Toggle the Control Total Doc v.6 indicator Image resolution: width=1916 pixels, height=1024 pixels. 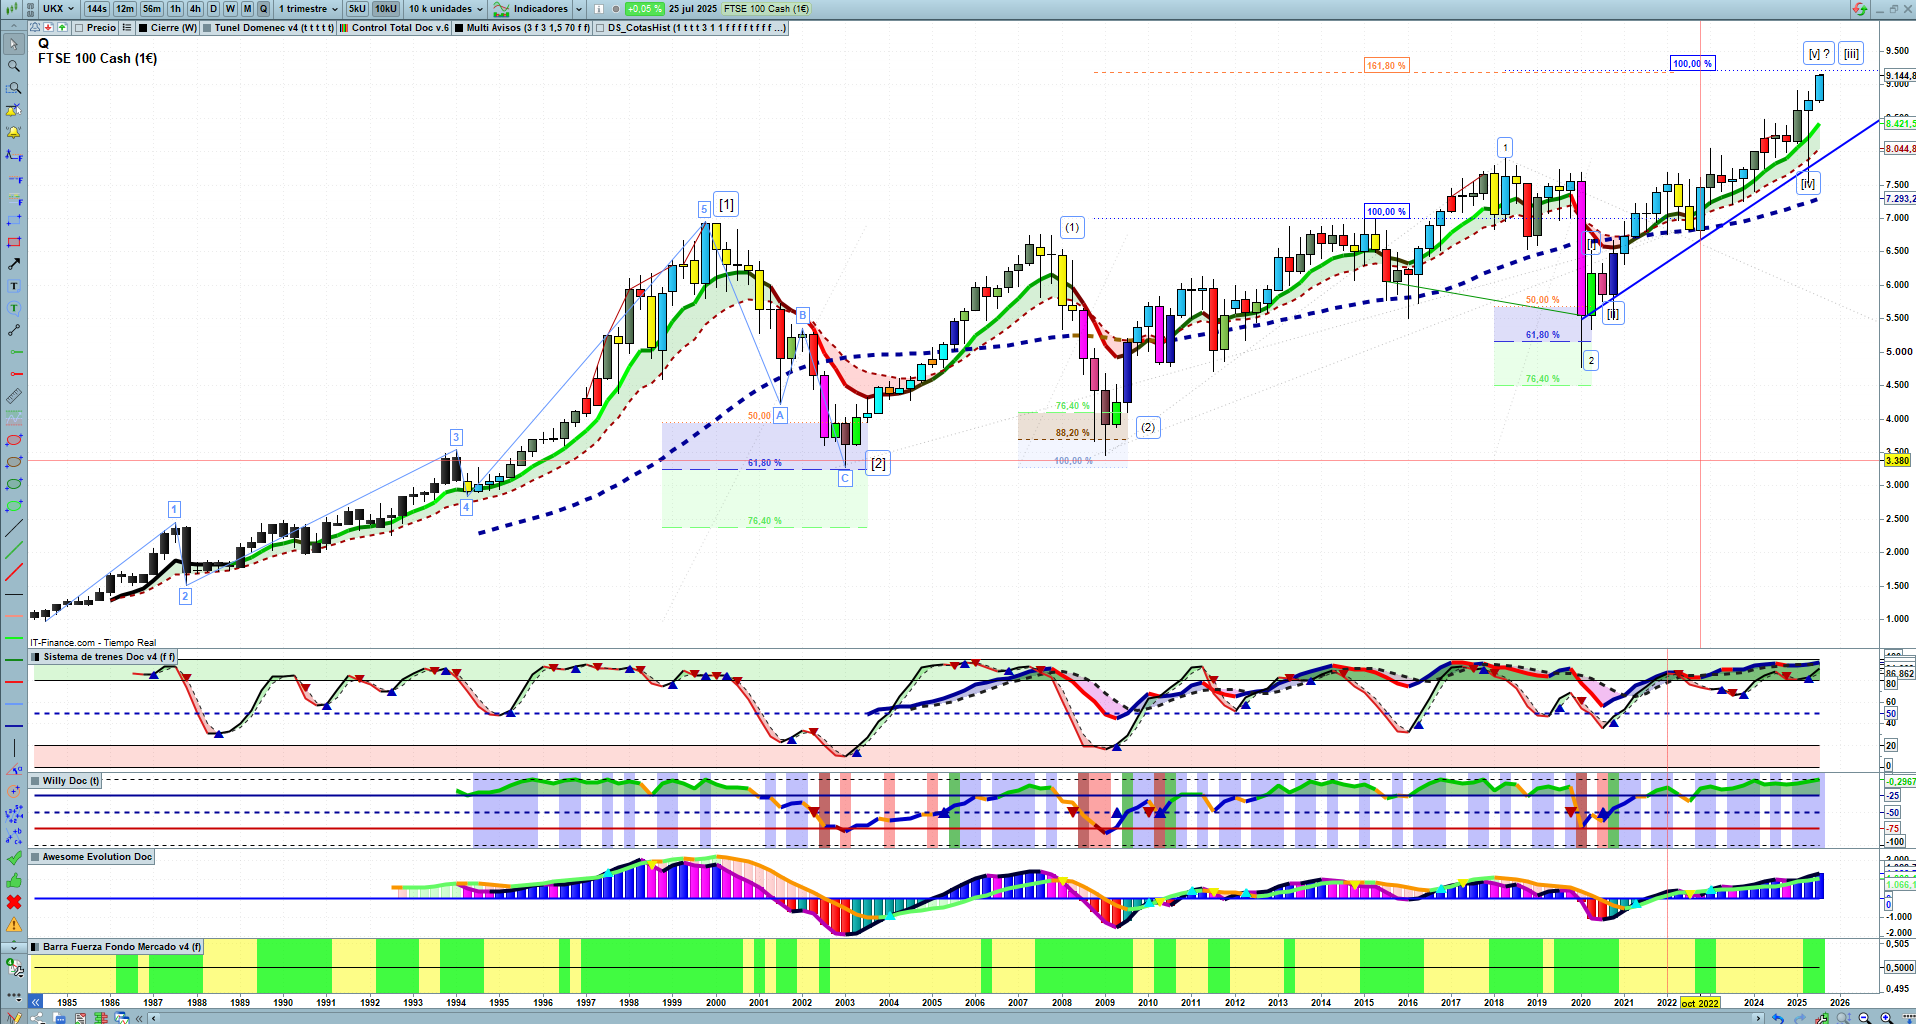[x=395, y=28]
